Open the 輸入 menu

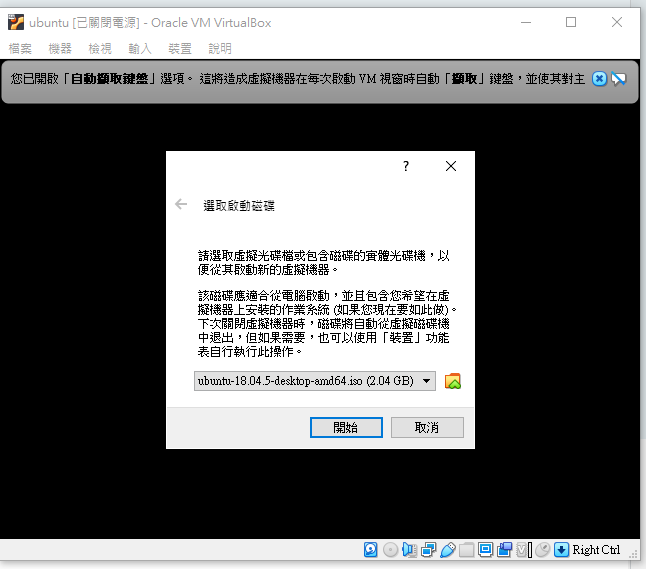click(x=140, y=49)
